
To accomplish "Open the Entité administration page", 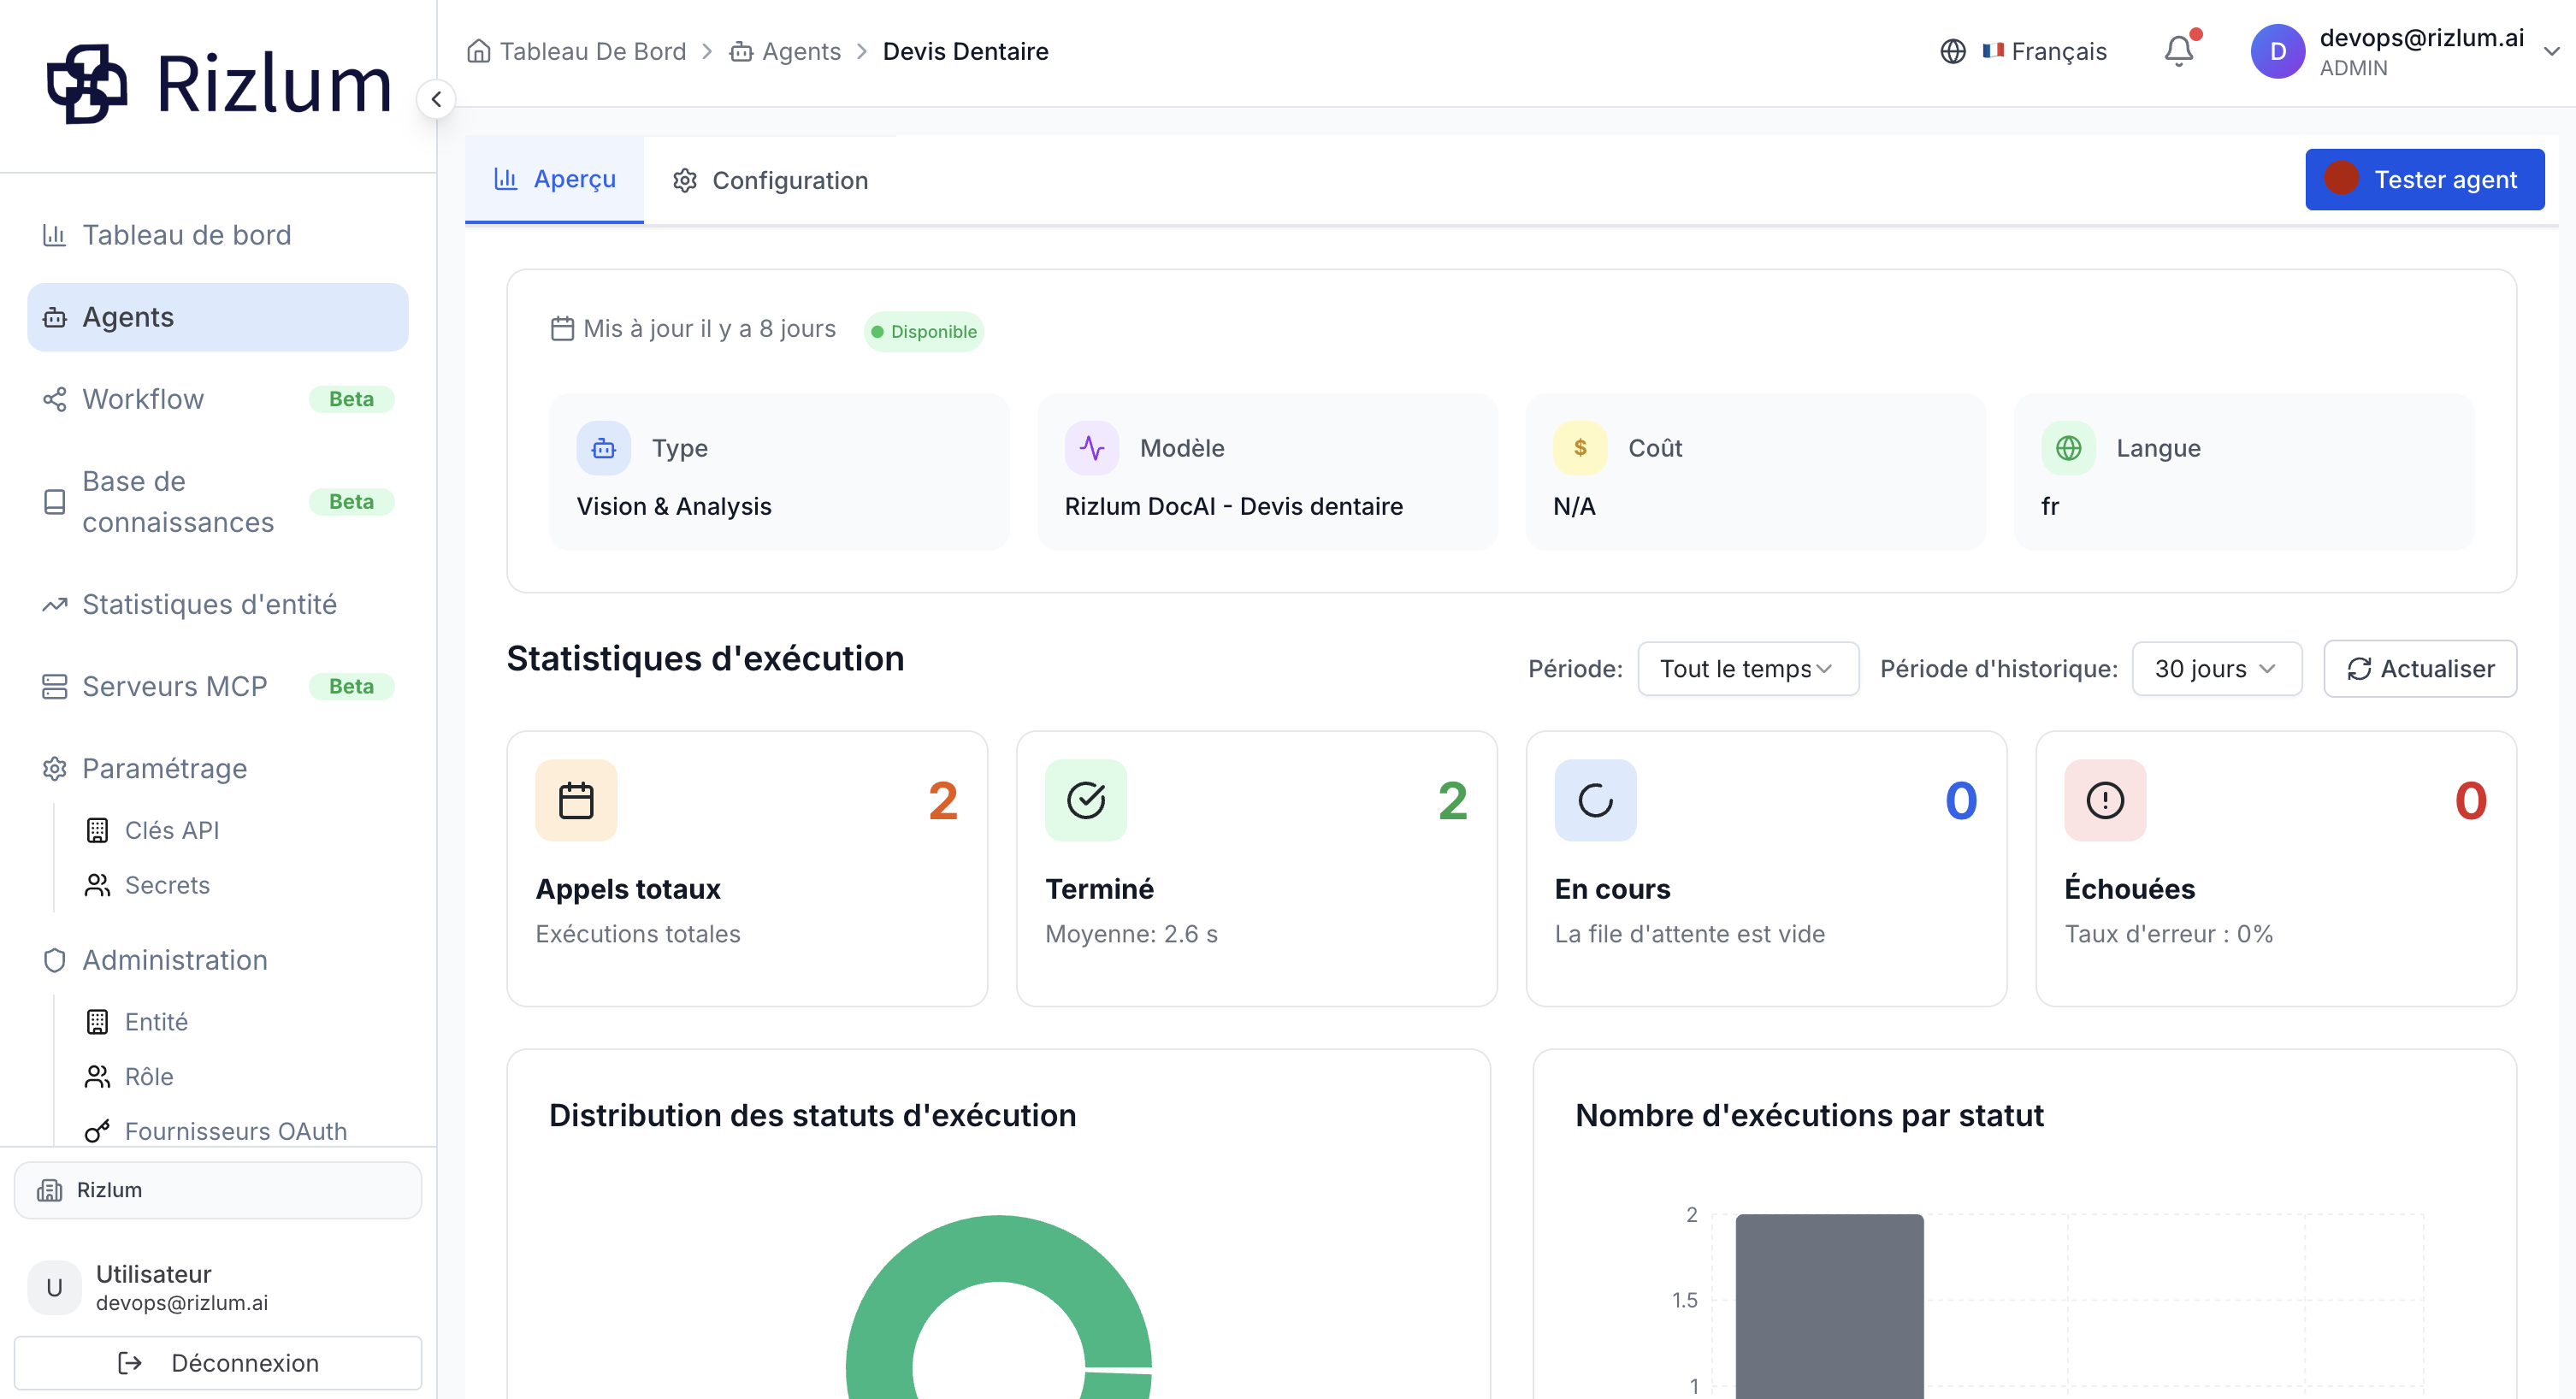I will [156, 1022].
